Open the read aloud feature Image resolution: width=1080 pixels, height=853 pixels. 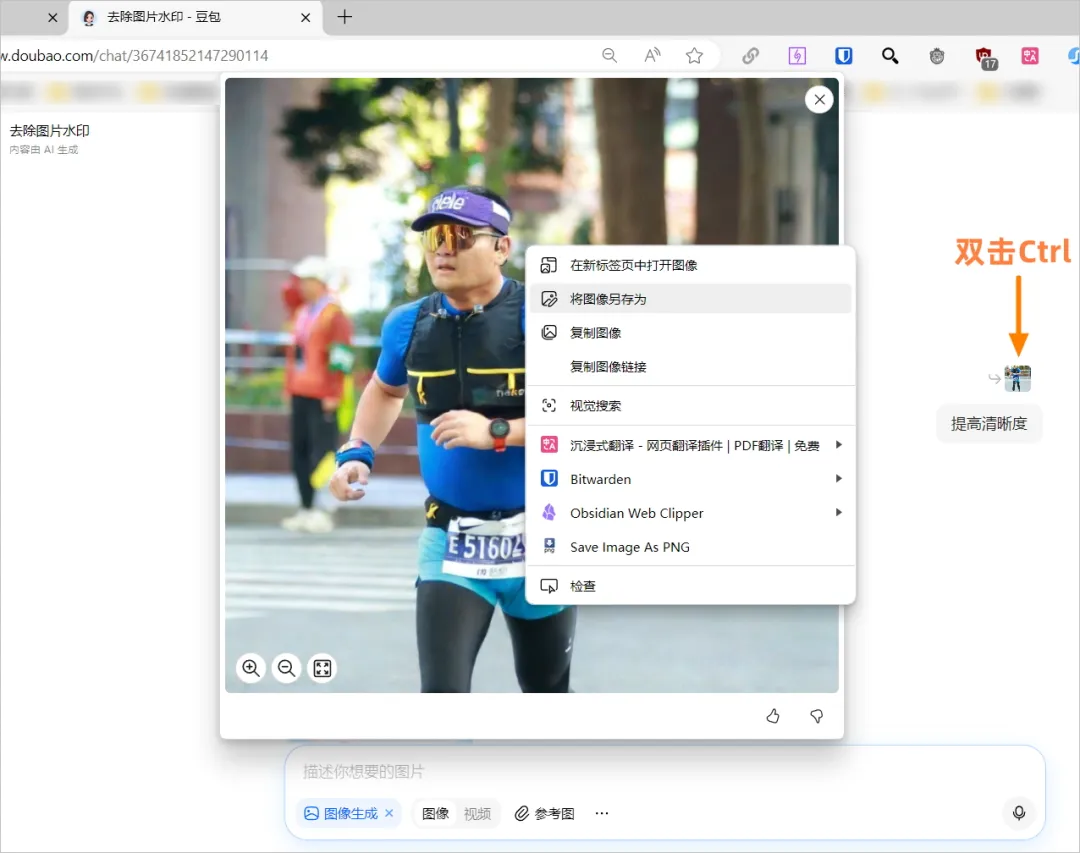(652, 56)
